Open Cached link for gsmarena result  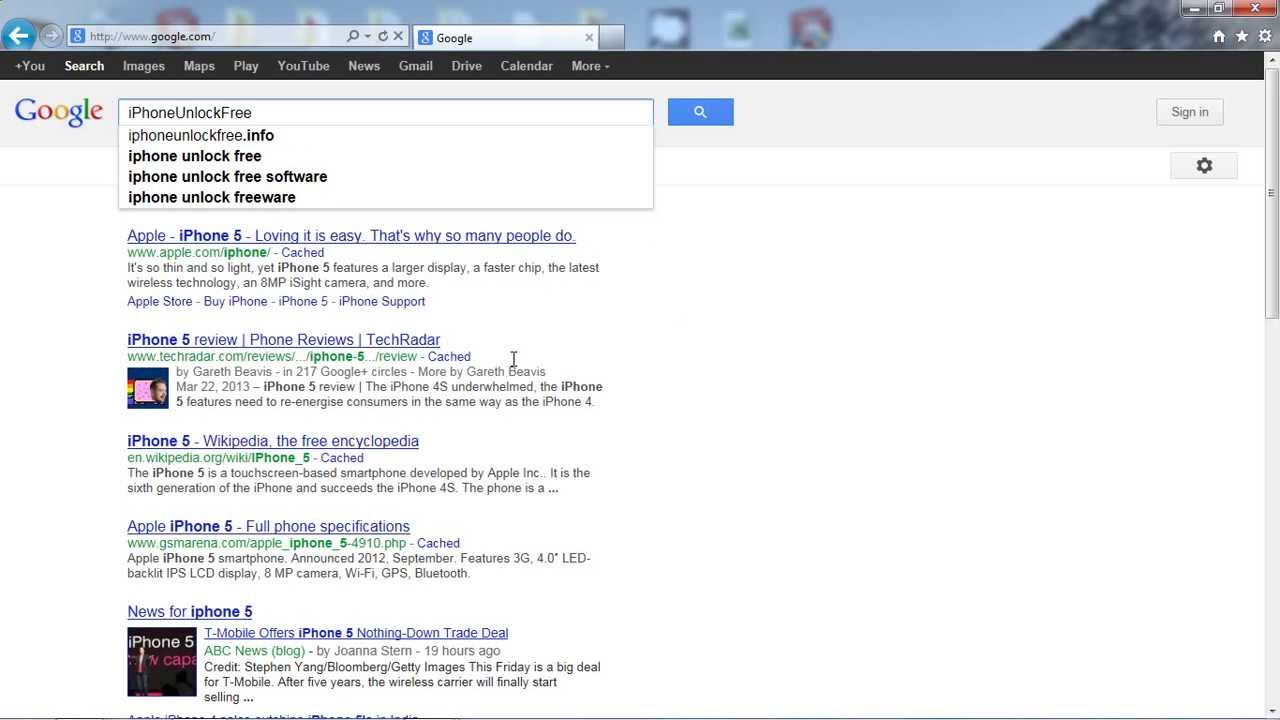(439, 544)
